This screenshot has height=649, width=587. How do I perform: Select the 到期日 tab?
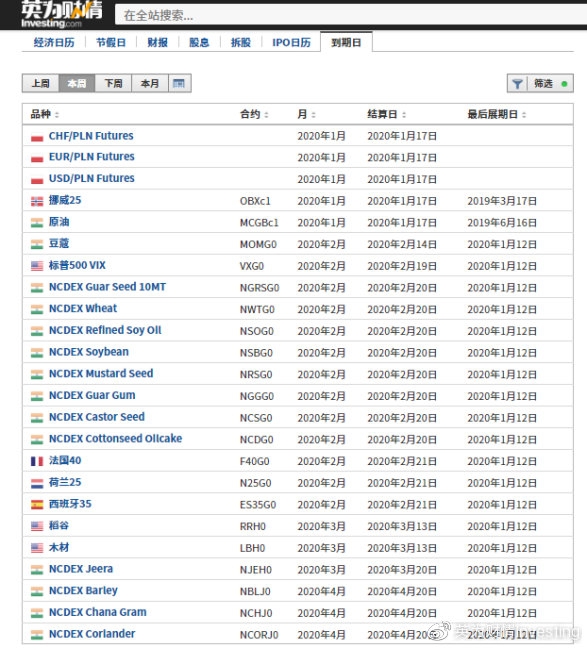click(x=346, y=42)
